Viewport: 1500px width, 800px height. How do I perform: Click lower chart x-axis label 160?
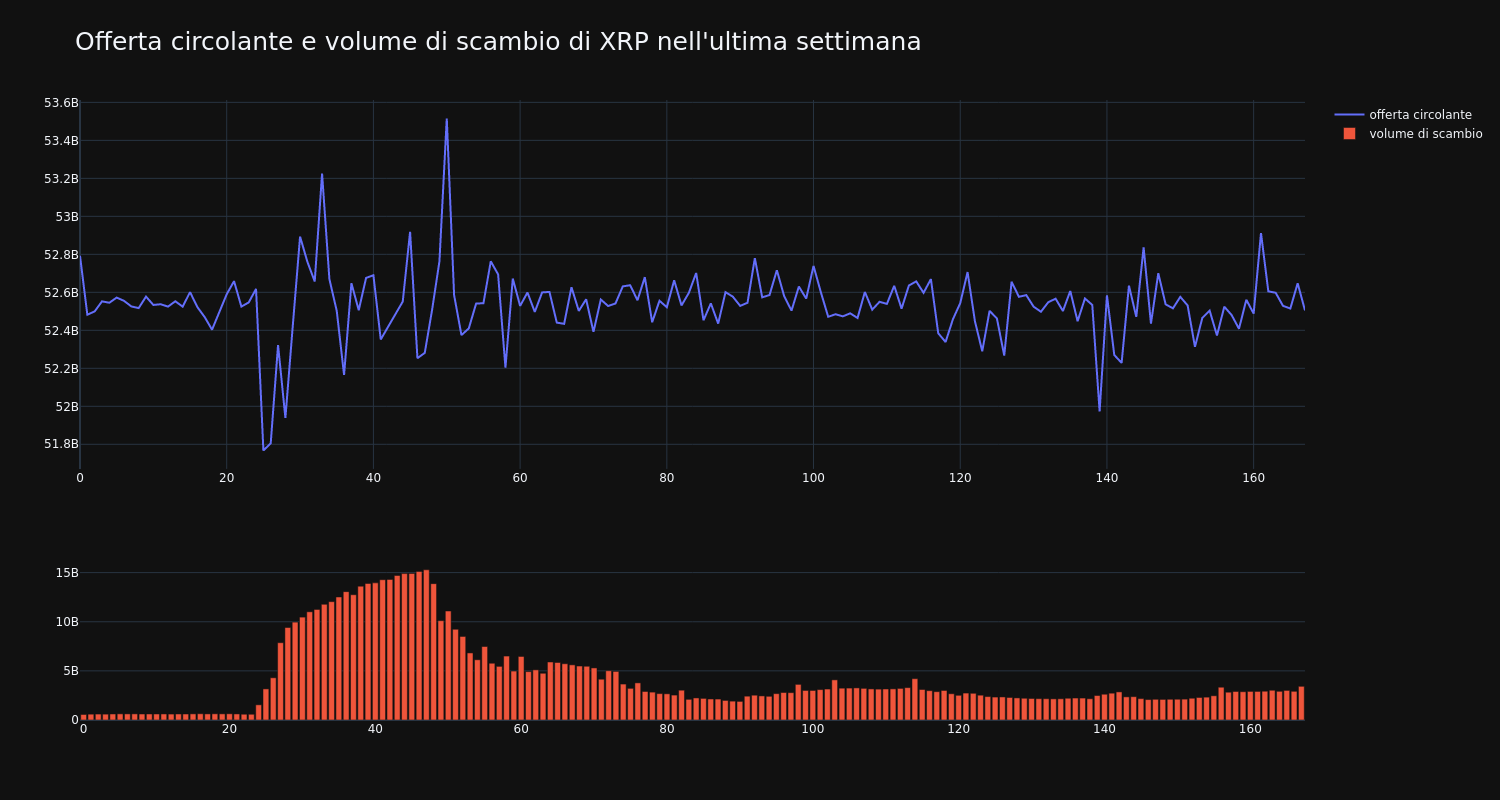click(1251, 729)
